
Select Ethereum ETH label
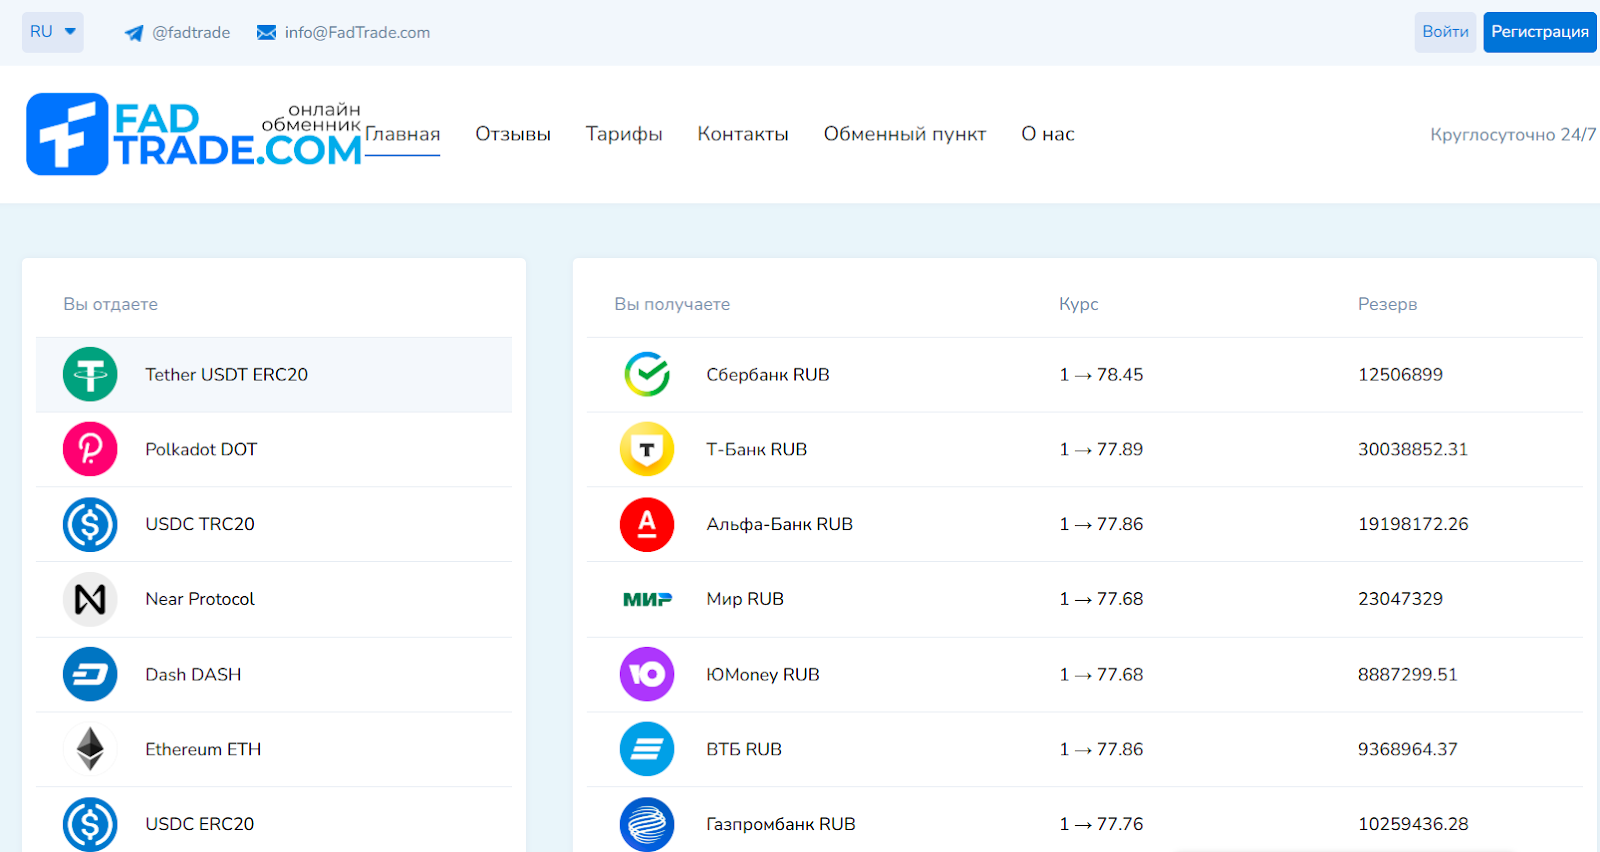tap(203, 749)
